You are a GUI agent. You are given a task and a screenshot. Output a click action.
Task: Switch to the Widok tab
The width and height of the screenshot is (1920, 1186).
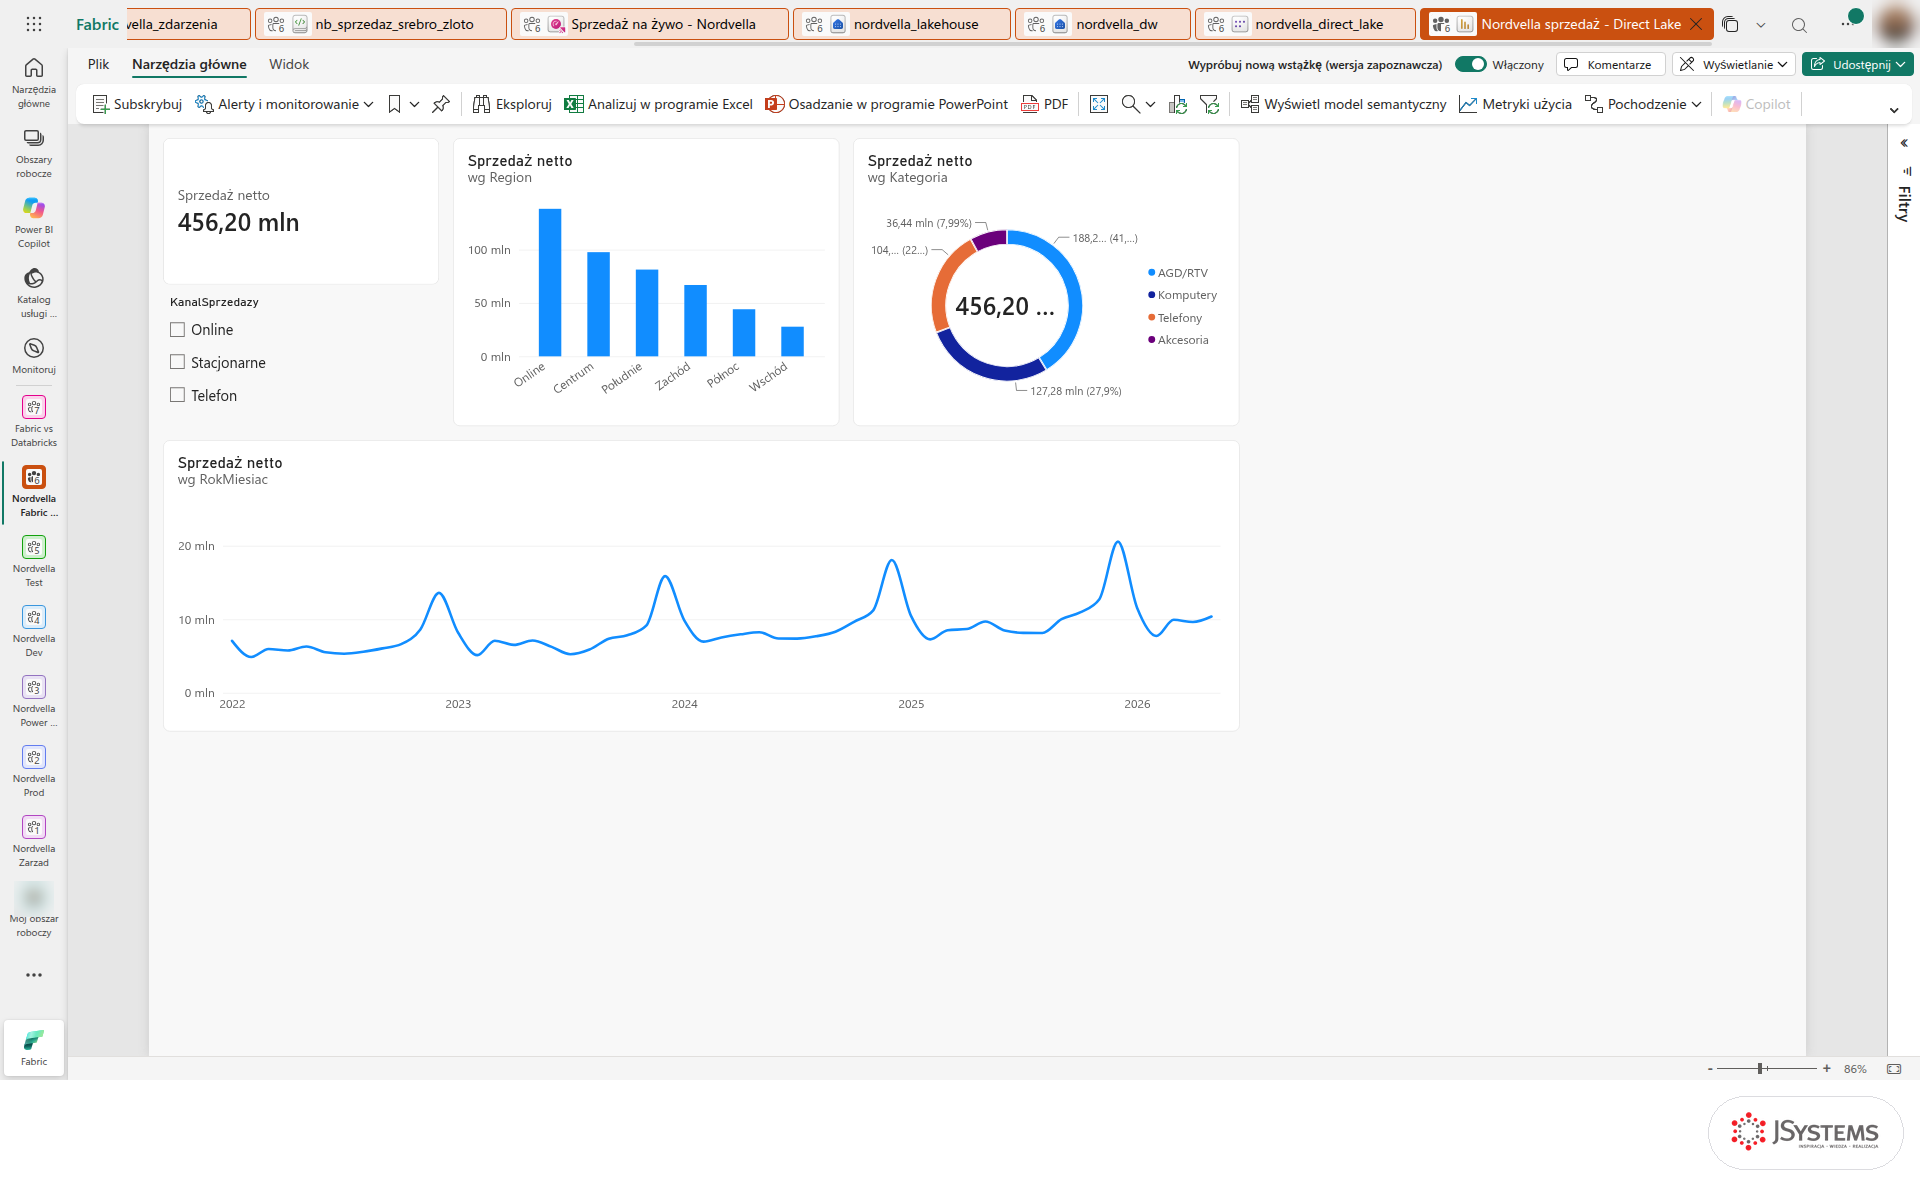coord(289,64)
